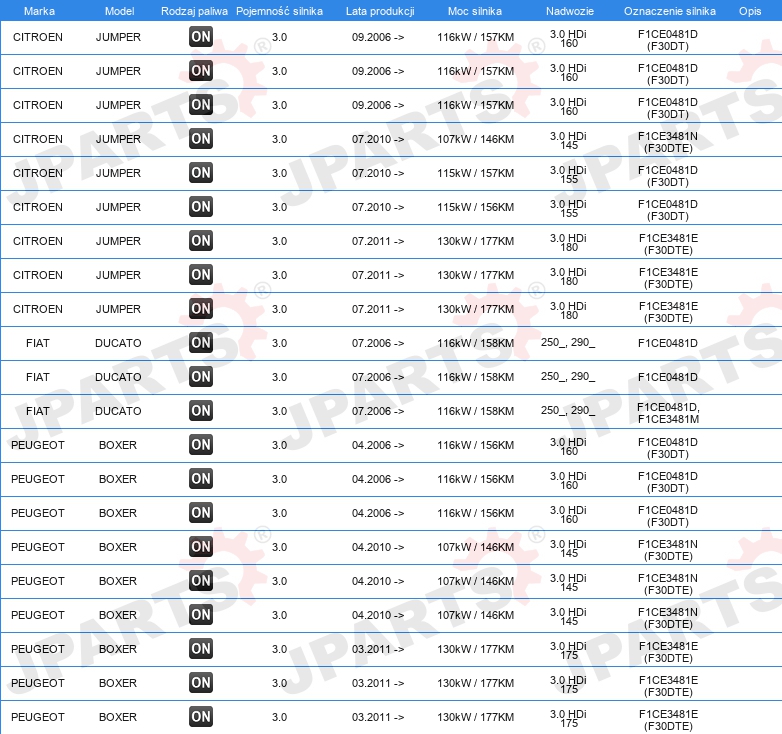Click capacity 3.0 in the CITROEN 107kW row
This screenshot has width=782, height=734.
pyautogui.click(x=279, y=139)
